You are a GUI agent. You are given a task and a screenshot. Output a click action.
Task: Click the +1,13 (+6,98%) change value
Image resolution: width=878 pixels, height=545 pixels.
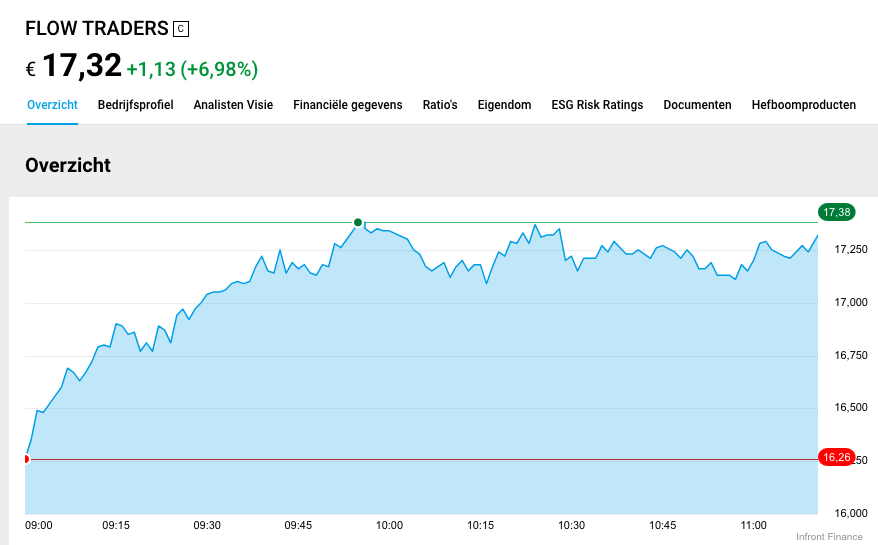[192, 69]
